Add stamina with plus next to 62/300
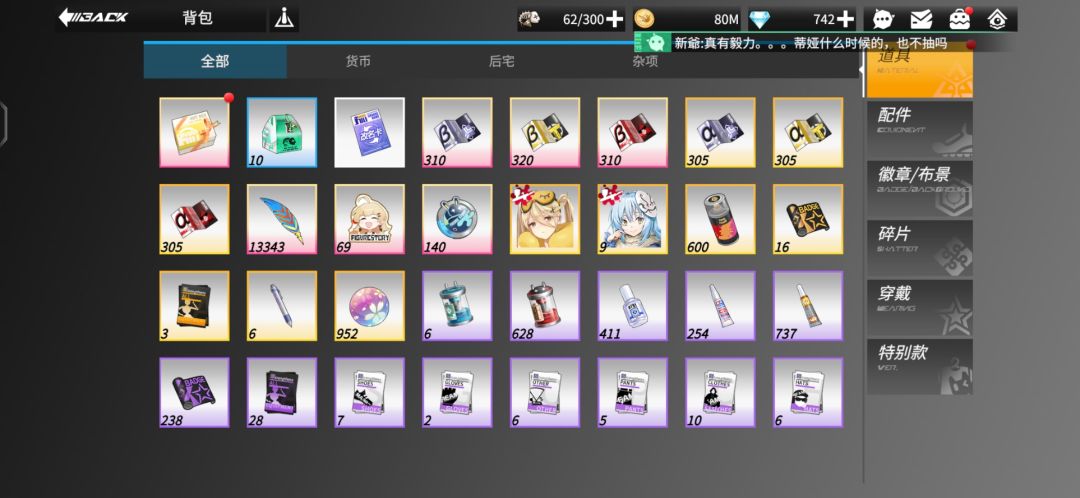This screenshot has height=498, width=1080. [615, 19]
